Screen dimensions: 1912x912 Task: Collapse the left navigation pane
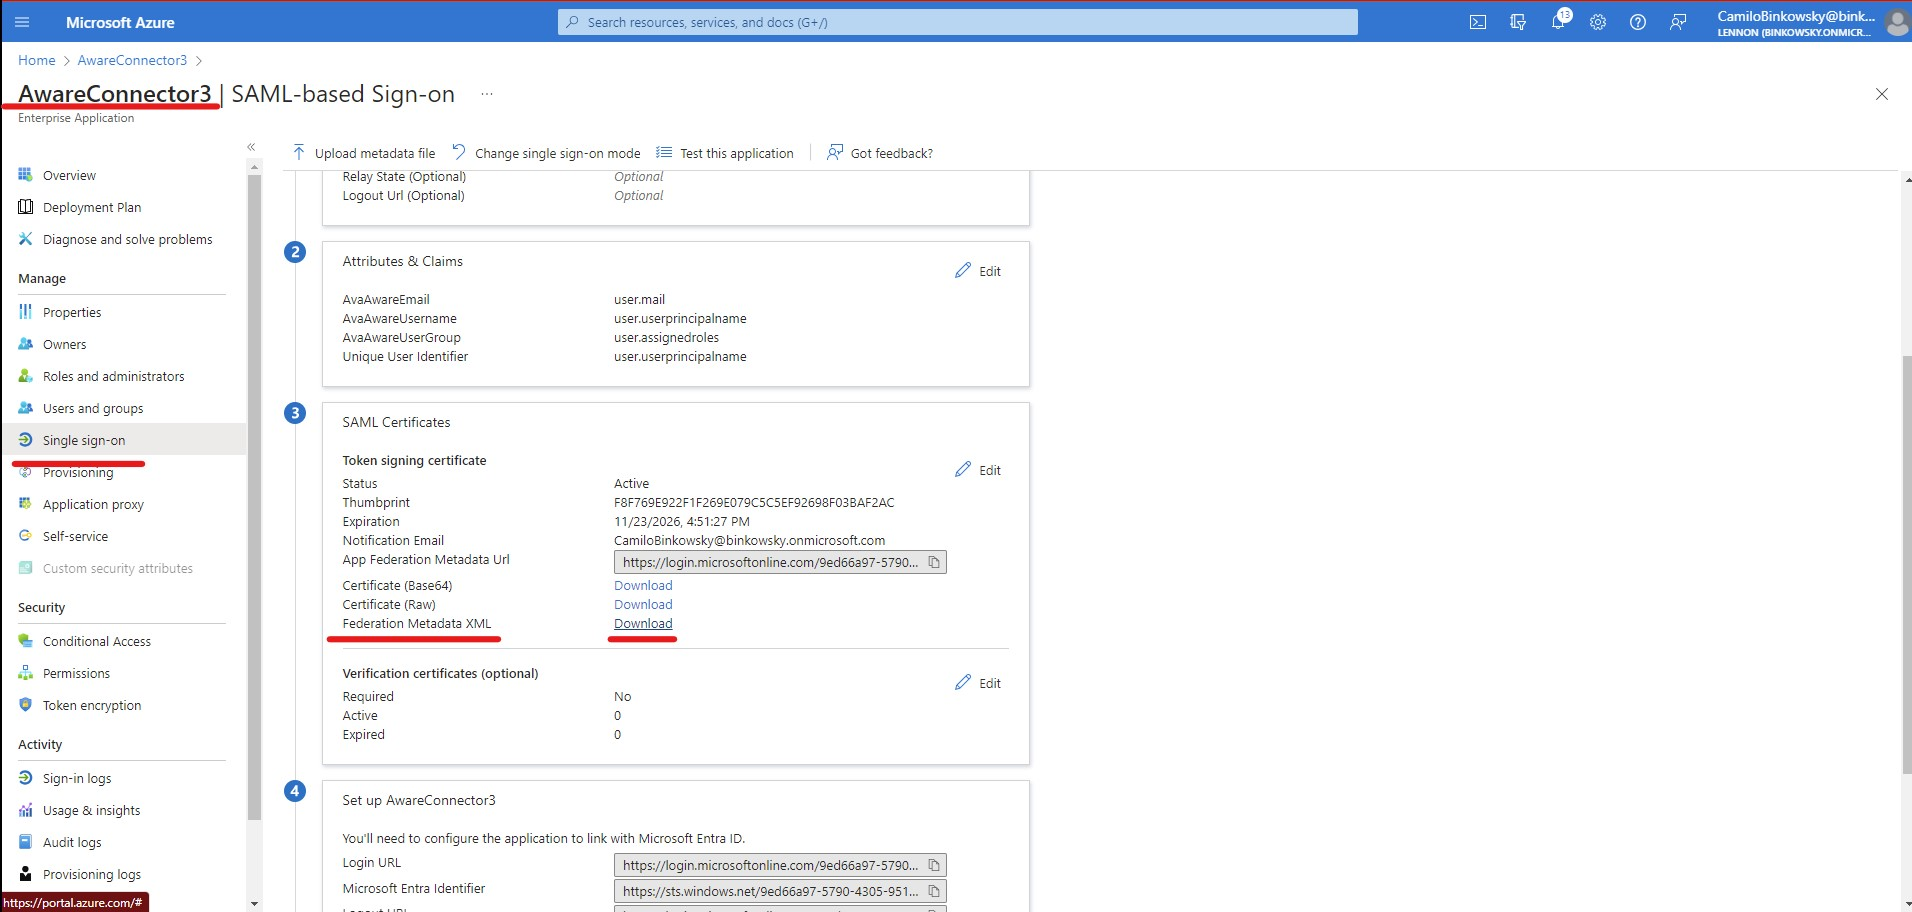pyautogui.click(x=251, y=146)
